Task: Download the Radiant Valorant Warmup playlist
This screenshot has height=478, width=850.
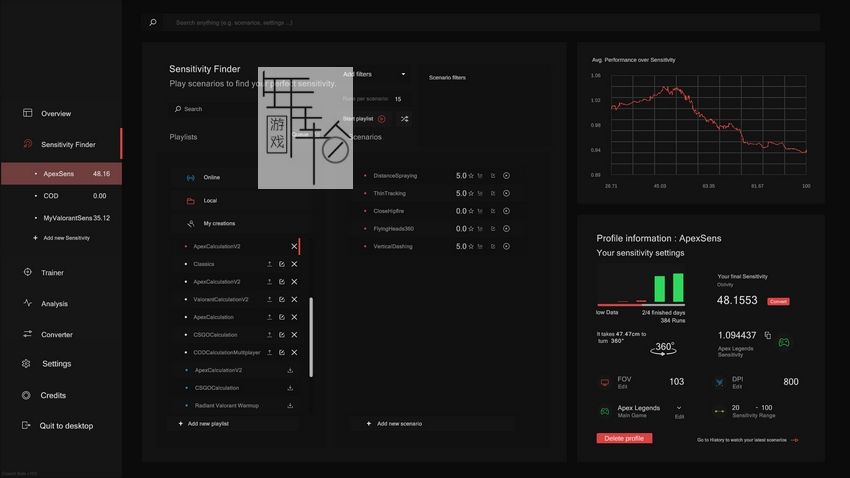Action: (290, 405)
